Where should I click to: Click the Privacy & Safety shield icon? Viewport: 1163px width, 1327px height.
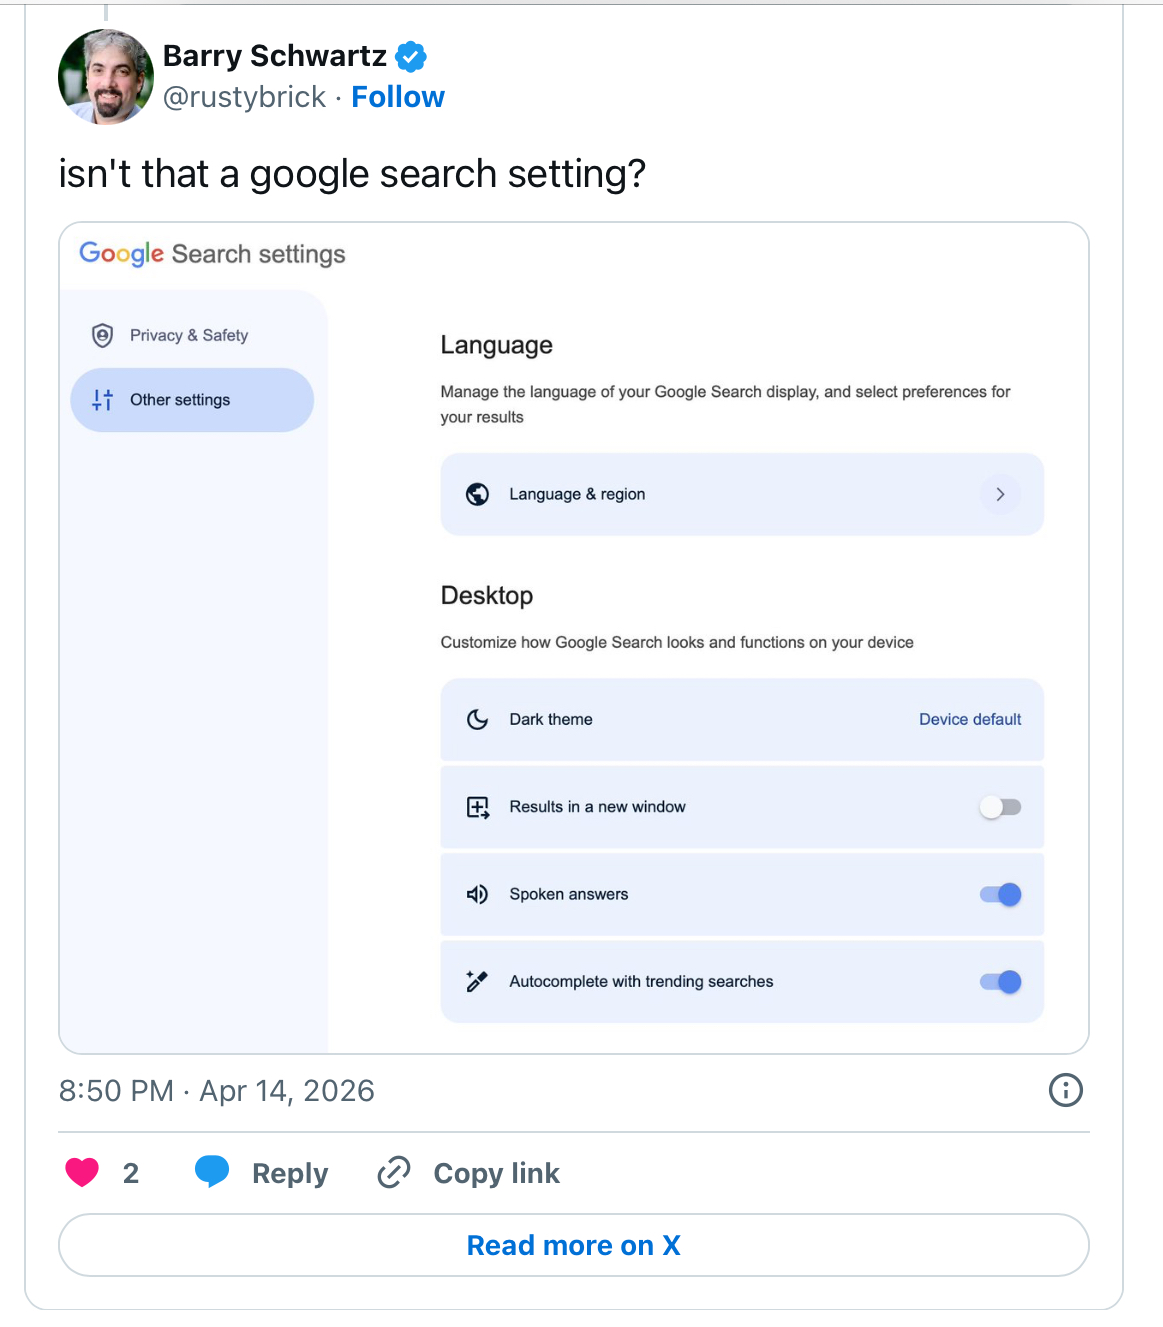point(102,335)
